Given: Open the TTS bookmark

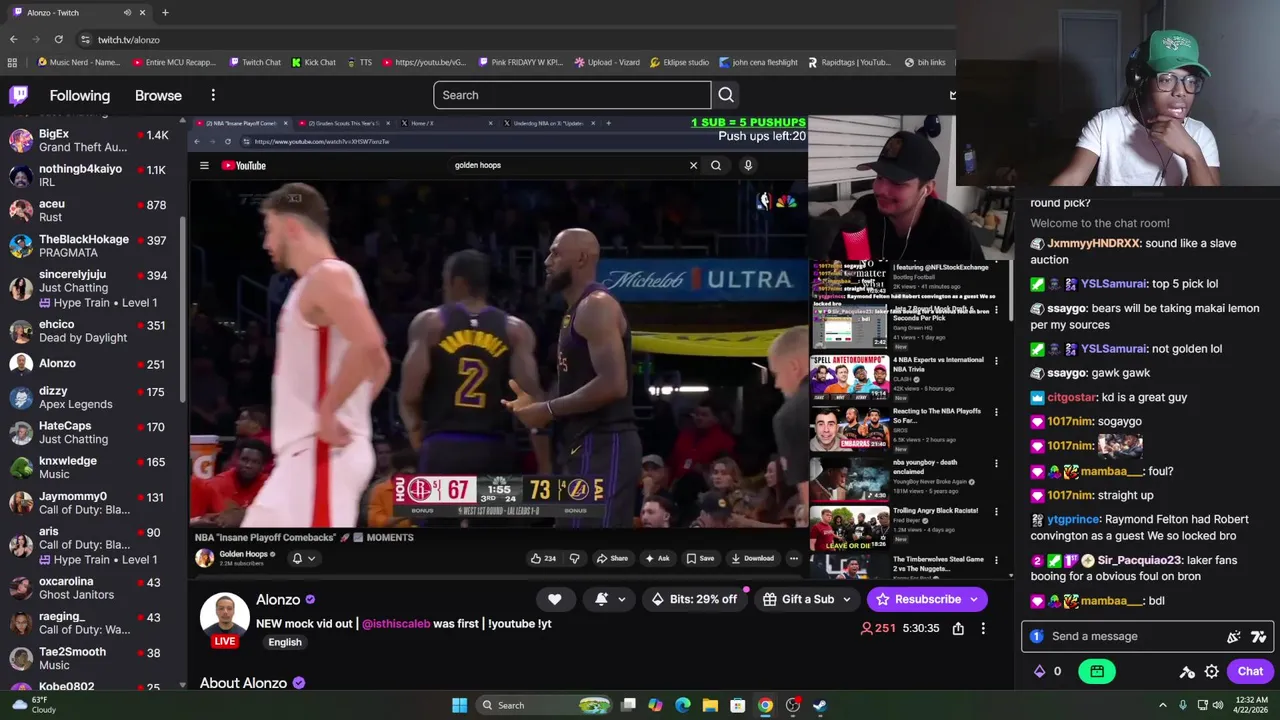Looking at the screenshot, I should click(x=358, y=63).
